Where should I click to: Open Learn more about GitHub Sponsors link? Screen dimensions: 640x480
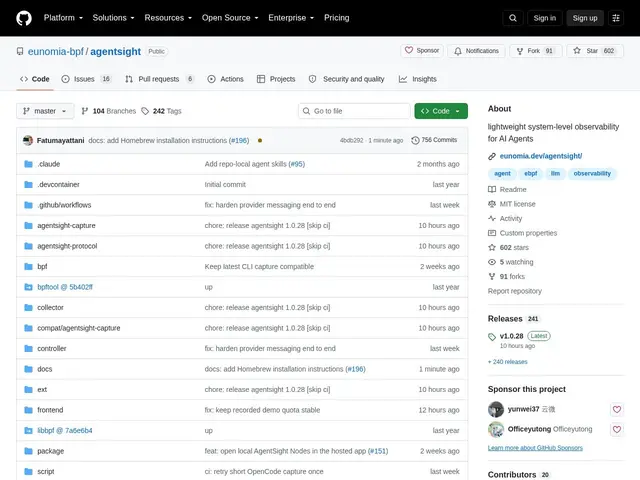[535, 448]
